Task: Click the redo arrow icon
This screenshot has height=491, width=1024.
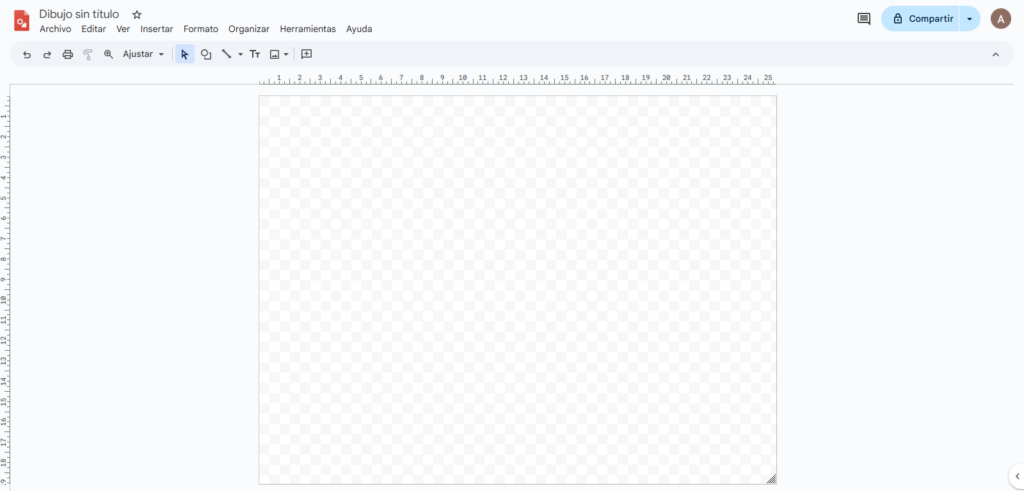Action: 47,54
